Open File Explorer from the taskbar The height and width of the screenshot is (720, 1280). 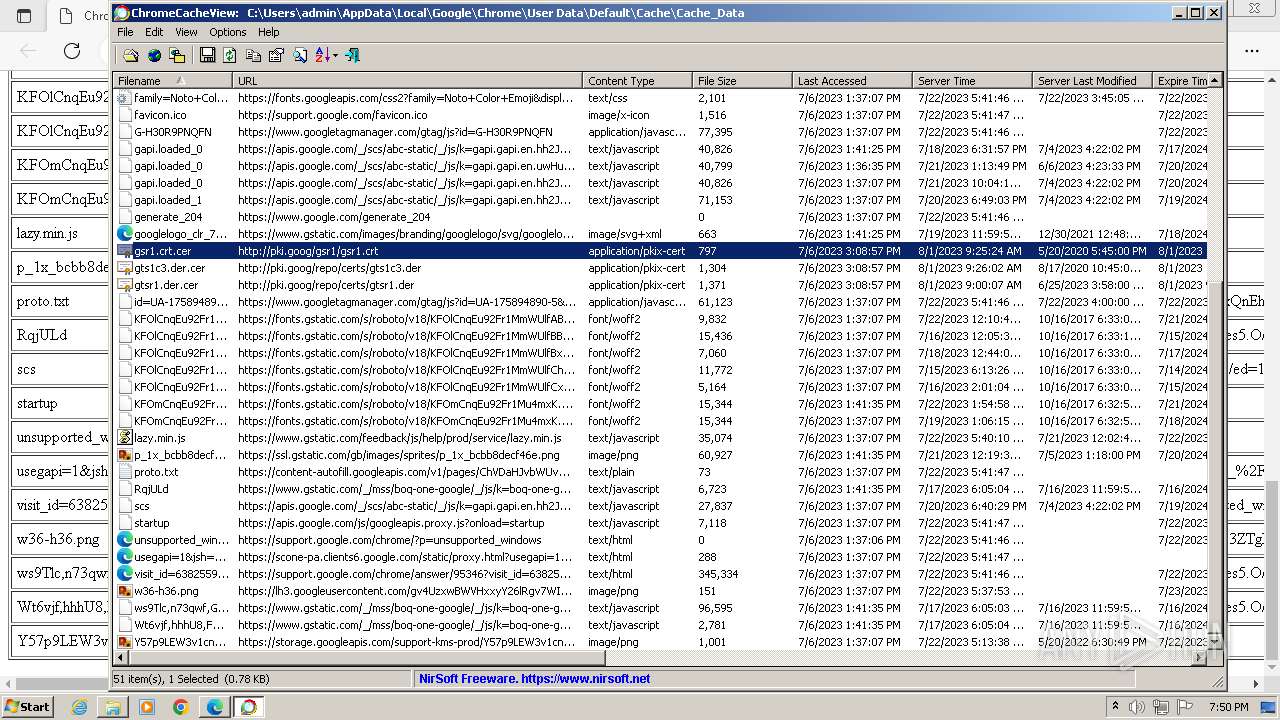pyautogui.click(x=113, y=707)
